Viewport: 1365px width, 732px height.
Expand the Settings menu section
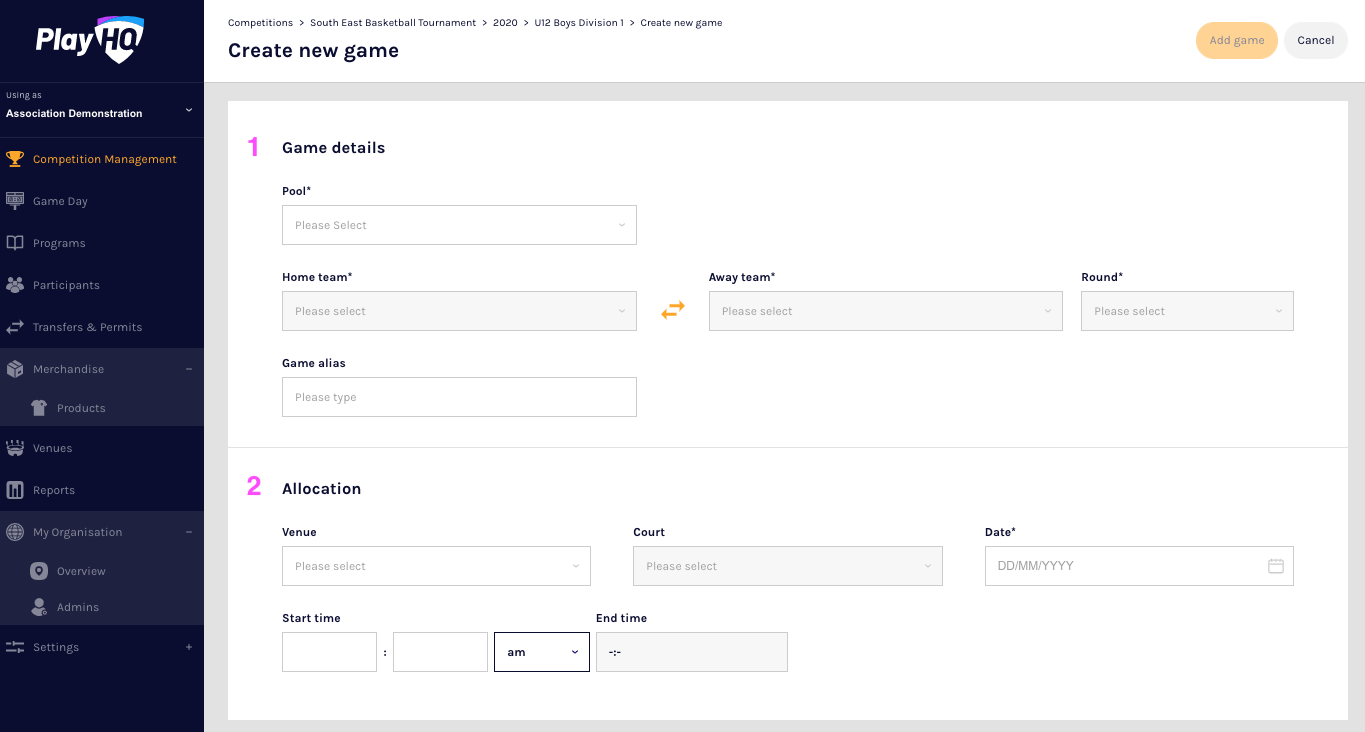188,647
